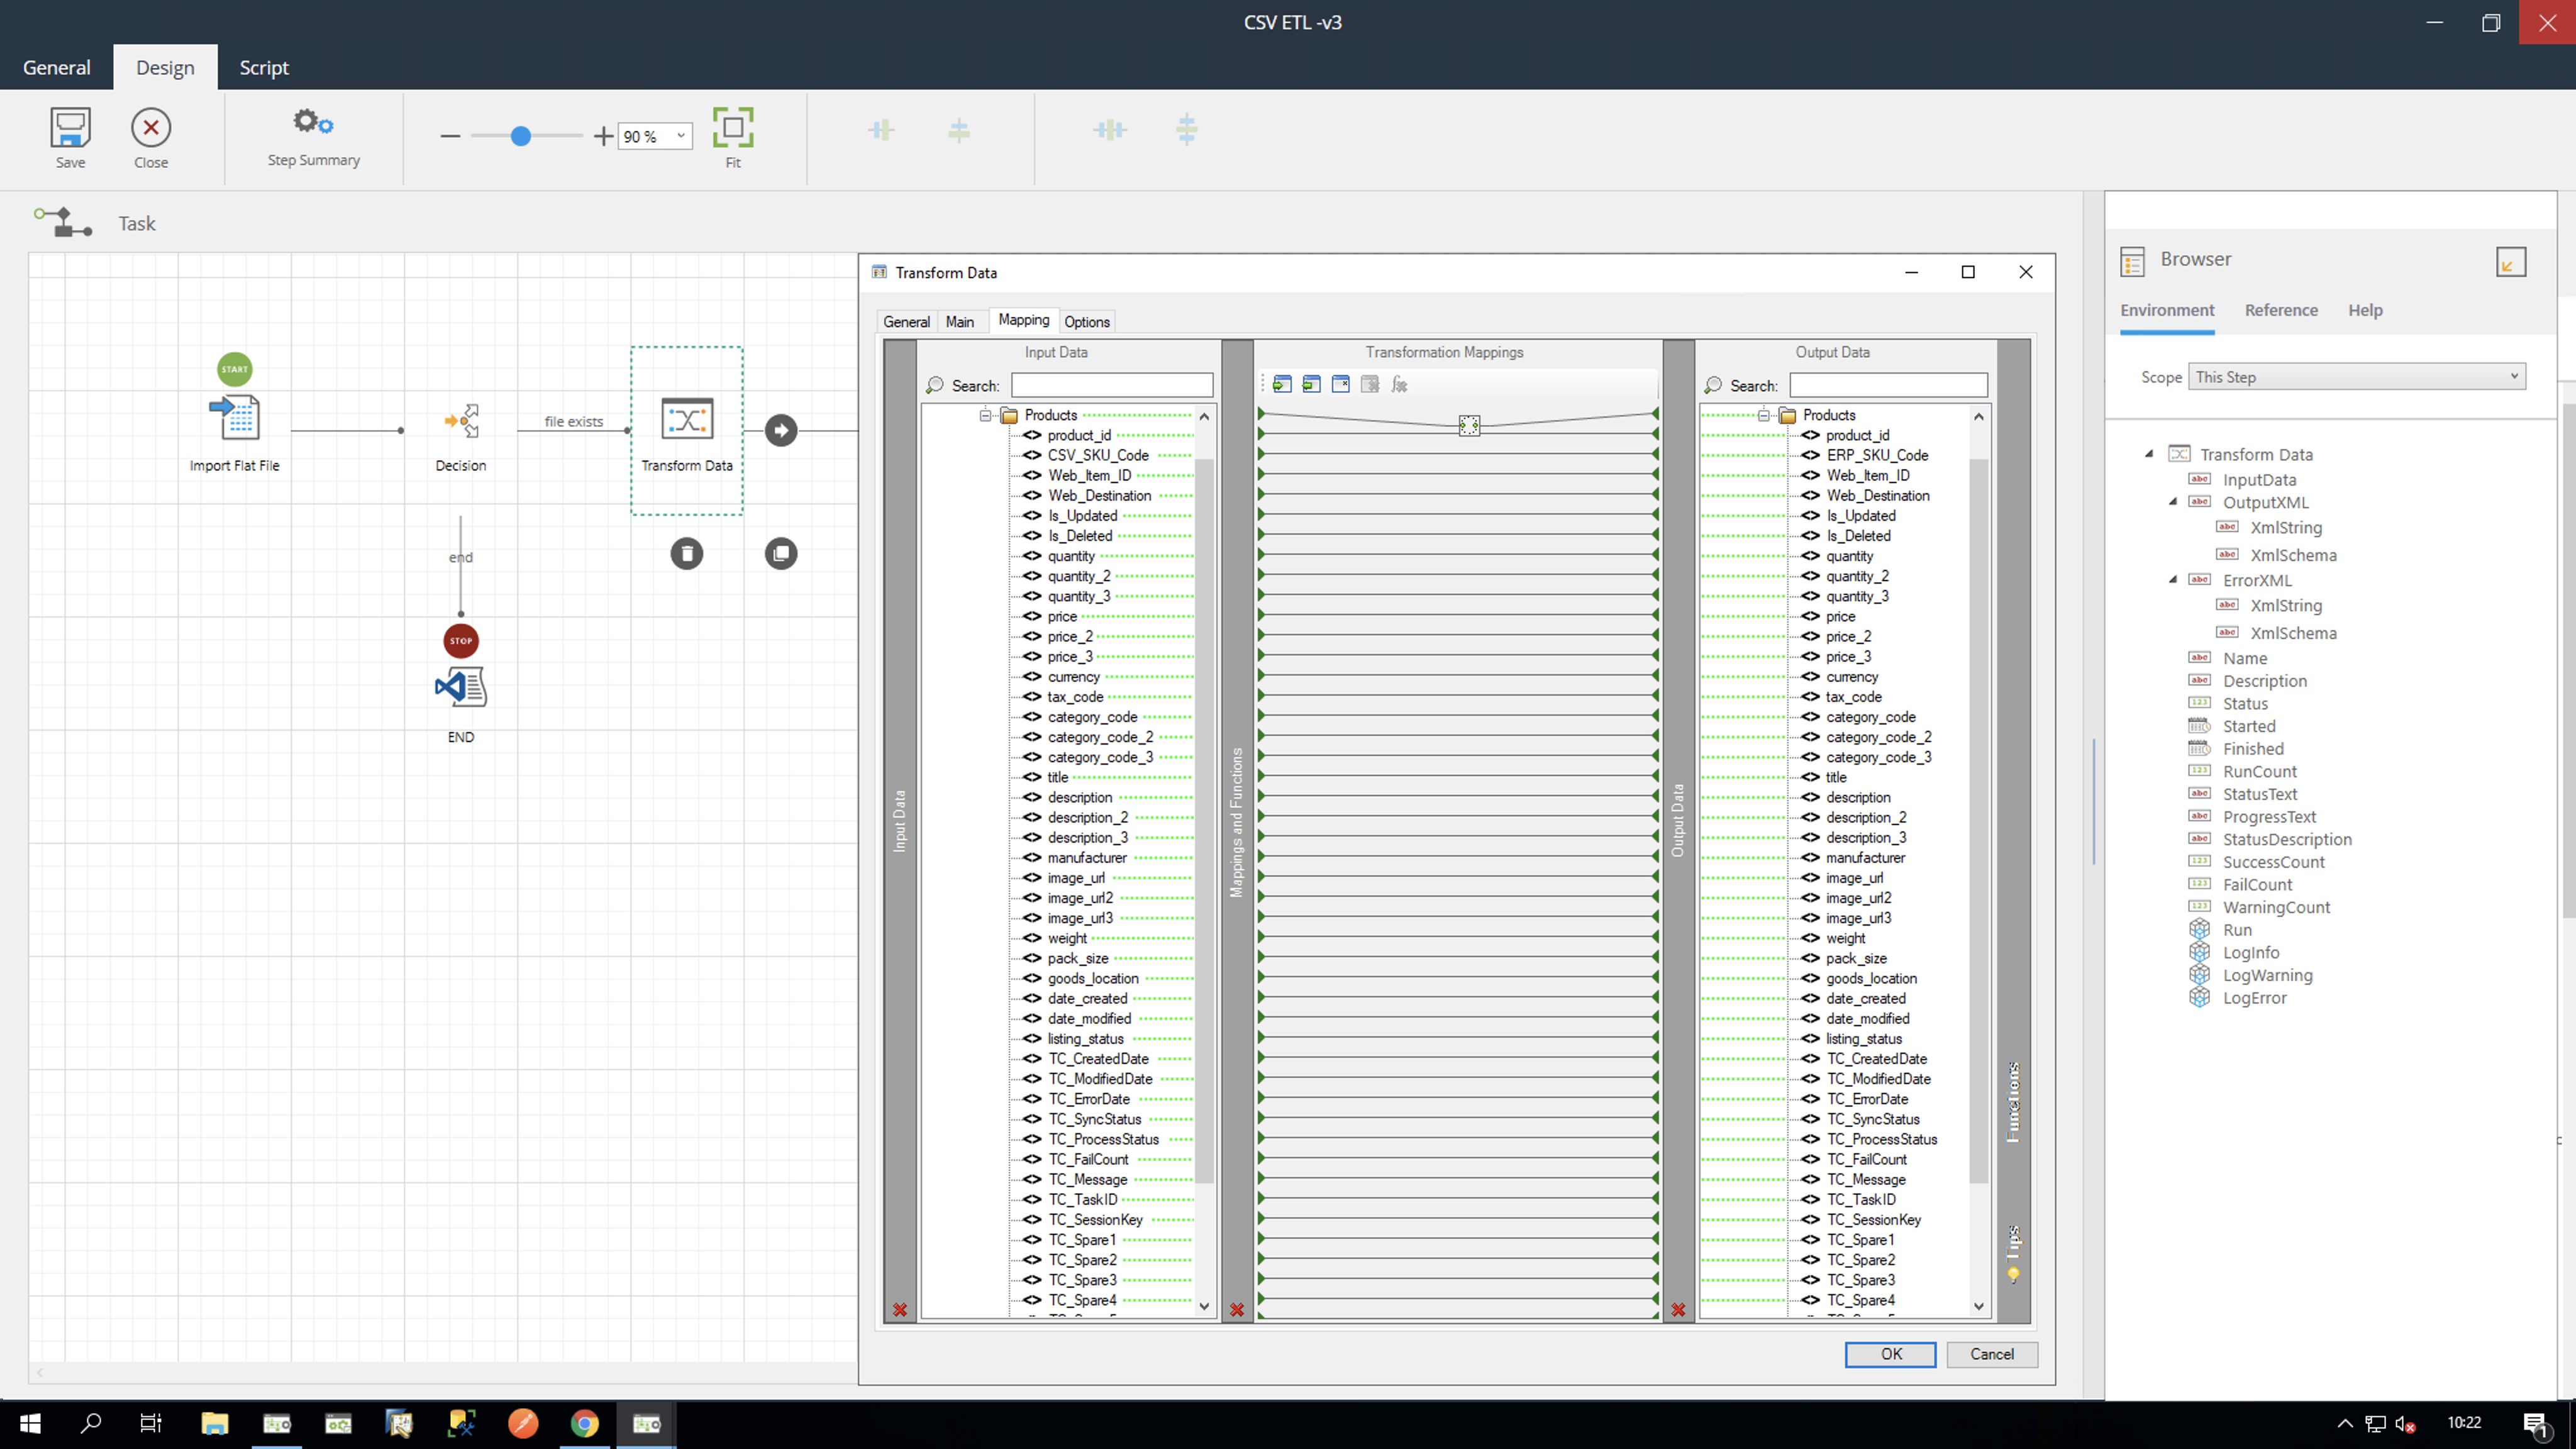This screenshot has width=2576, height=1449.
Task: Switch to the General ribbon tab
Action: (56, 67)
